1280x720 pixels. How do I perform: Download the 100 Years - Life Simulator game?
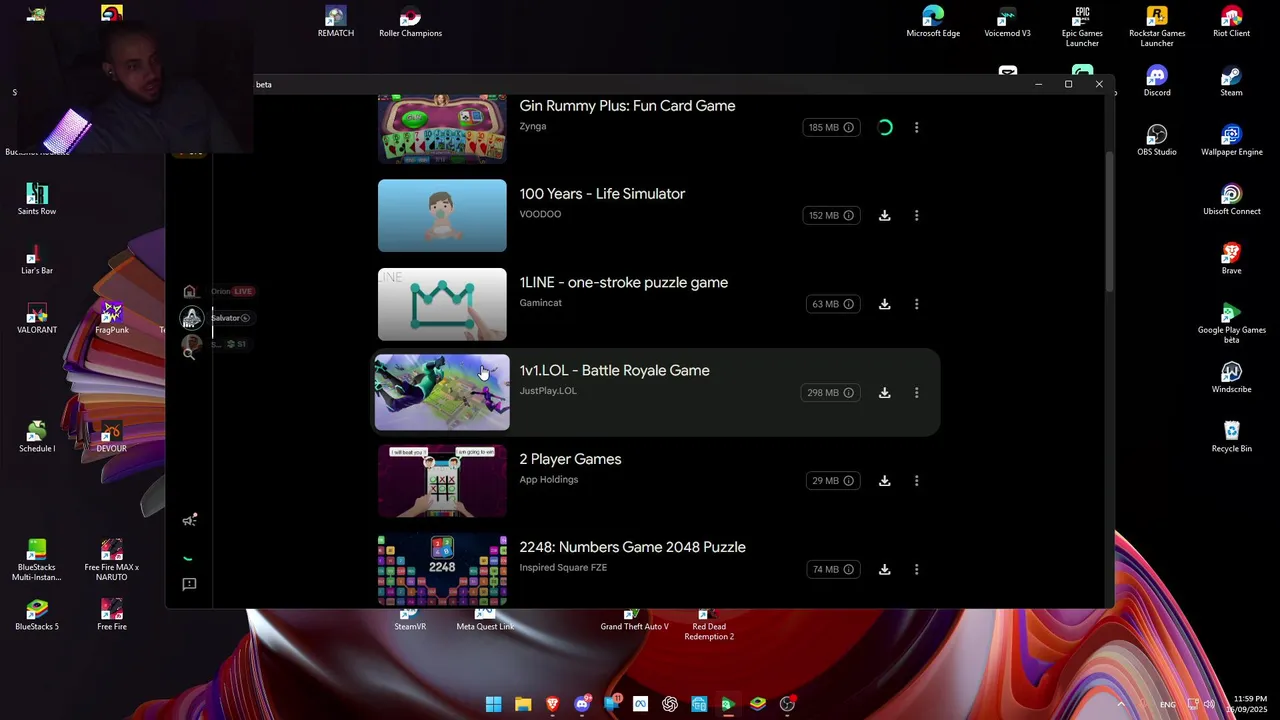(x=884, y=216)
